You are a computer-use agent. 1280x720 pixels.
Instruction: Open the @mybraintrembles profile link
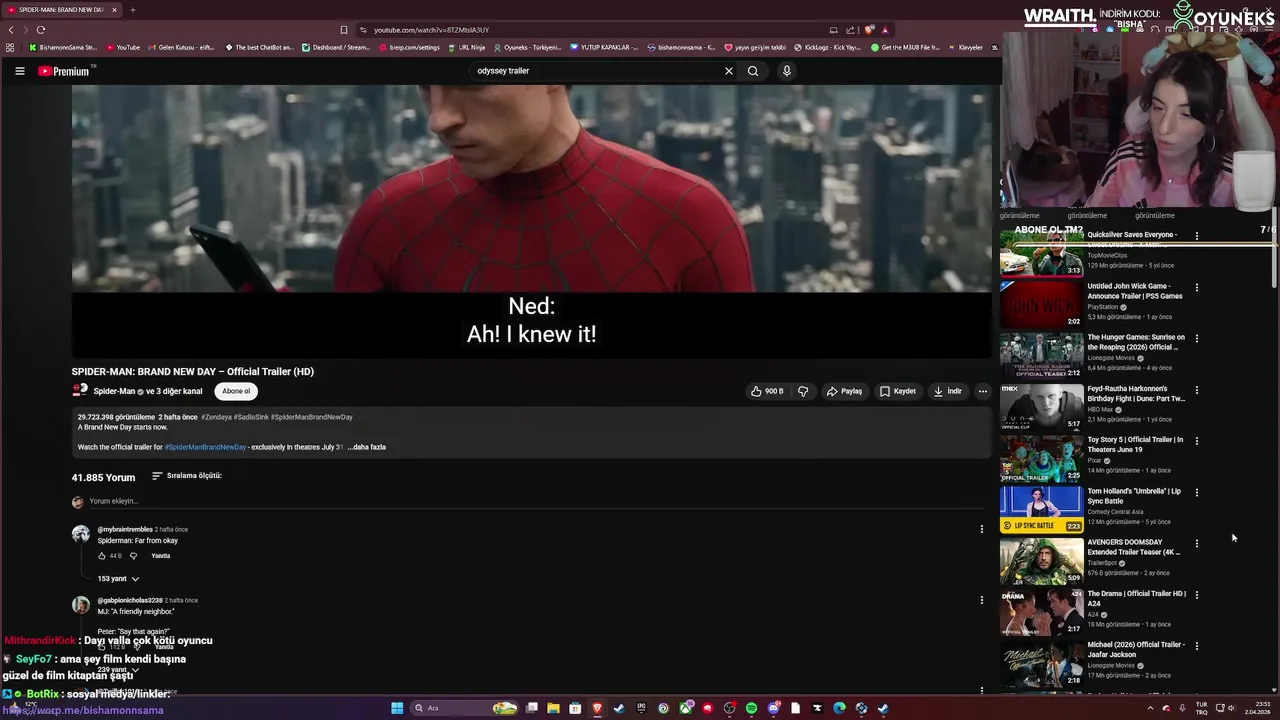[125, 529]
